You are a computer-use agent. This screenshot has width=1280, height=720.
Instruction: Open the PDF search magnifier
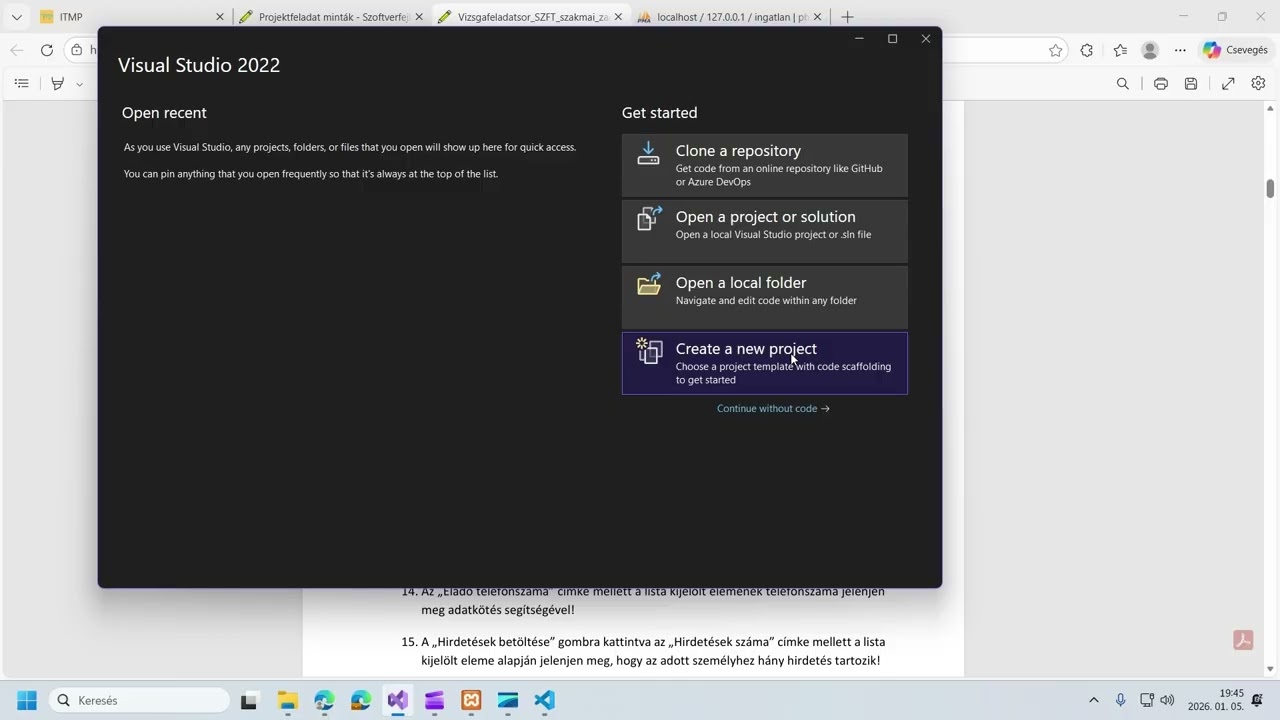tap(1123, 84)
